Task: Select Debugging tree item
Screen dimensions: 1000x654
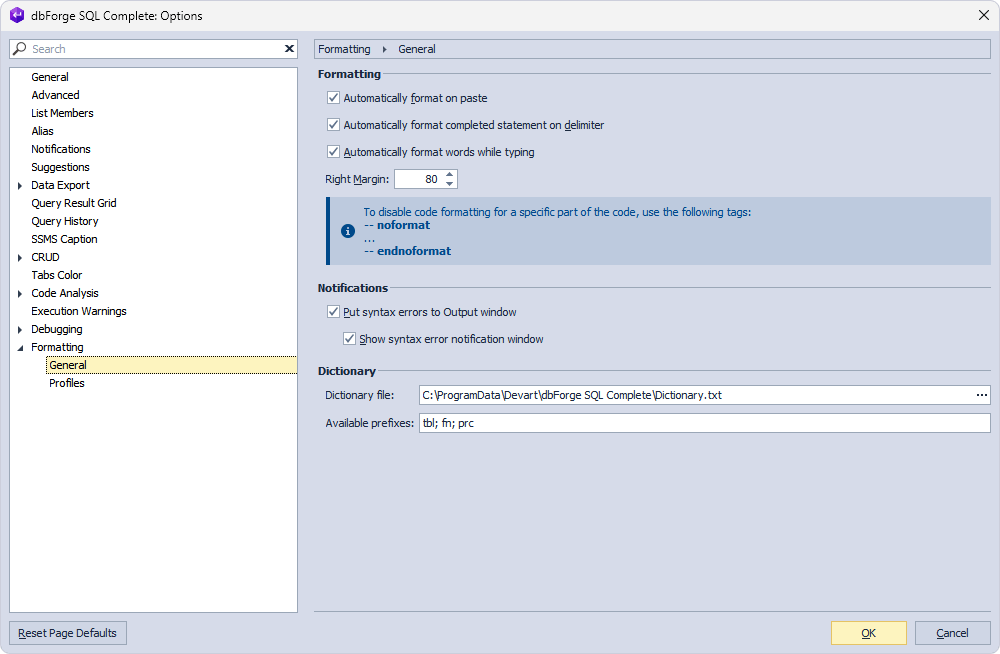Action: point(57,329)
